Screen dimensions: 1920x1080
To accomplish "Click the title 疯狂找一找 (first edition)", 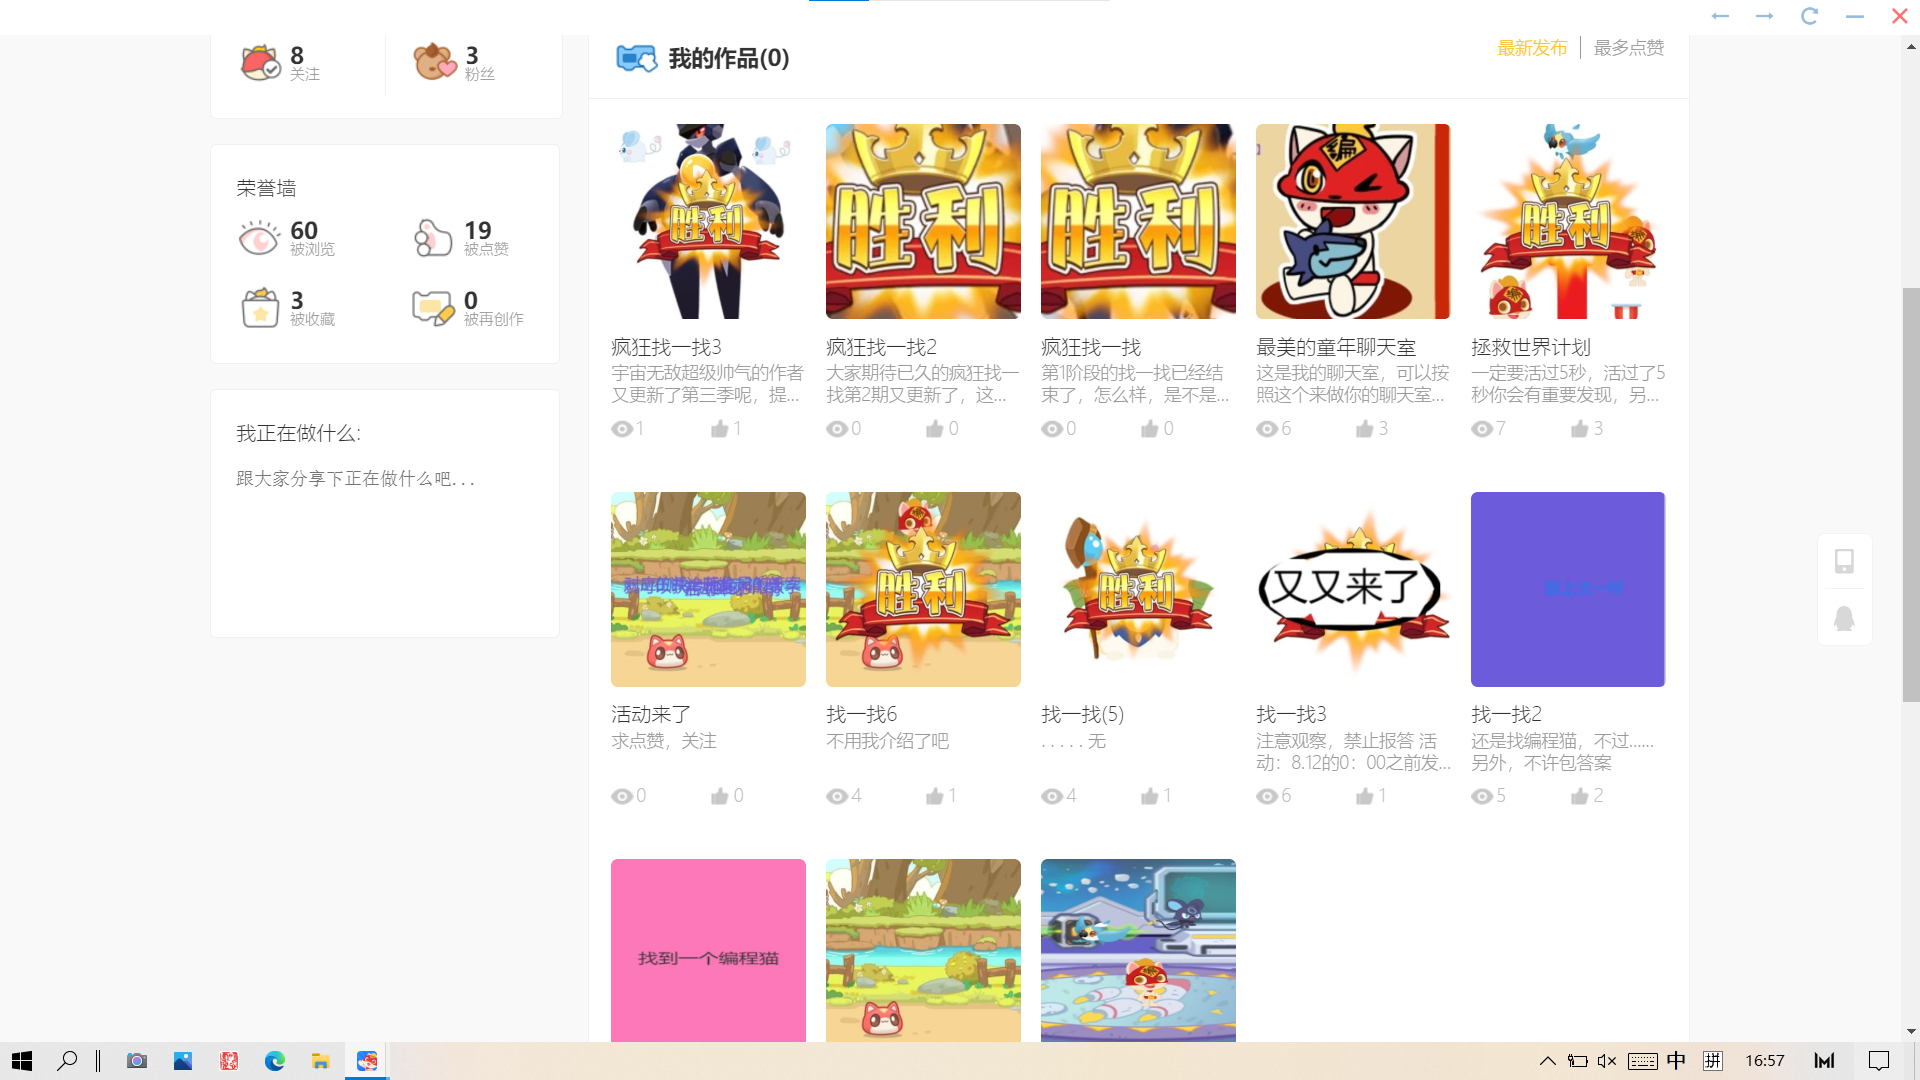I will pos(1091,347).
